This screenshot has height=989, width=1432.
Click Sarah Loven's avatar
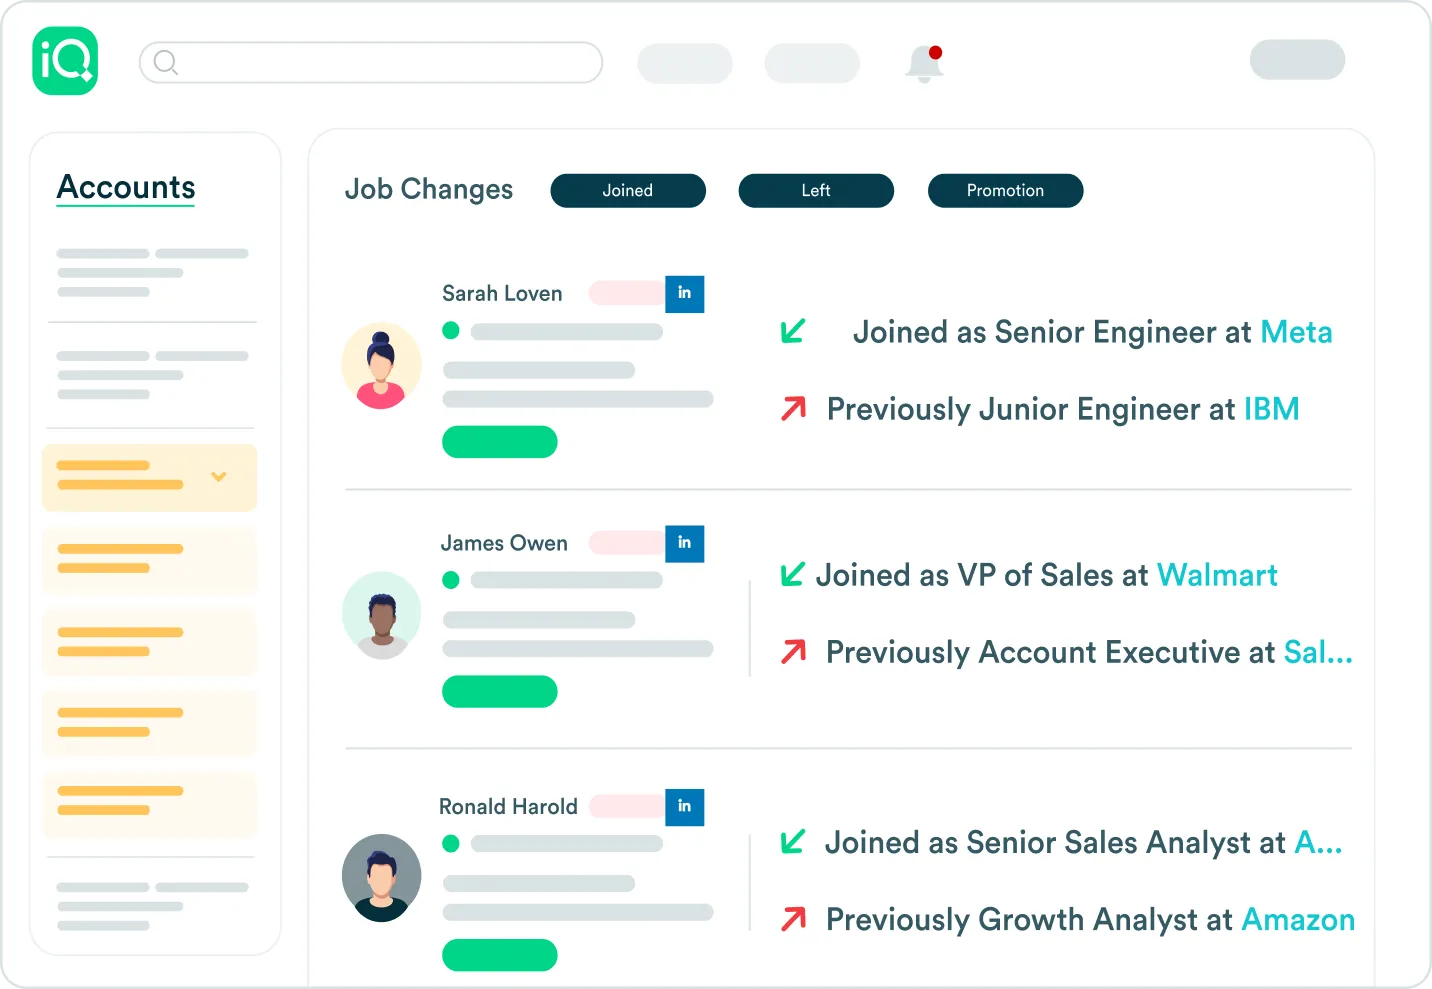click(x=381, y=366)
